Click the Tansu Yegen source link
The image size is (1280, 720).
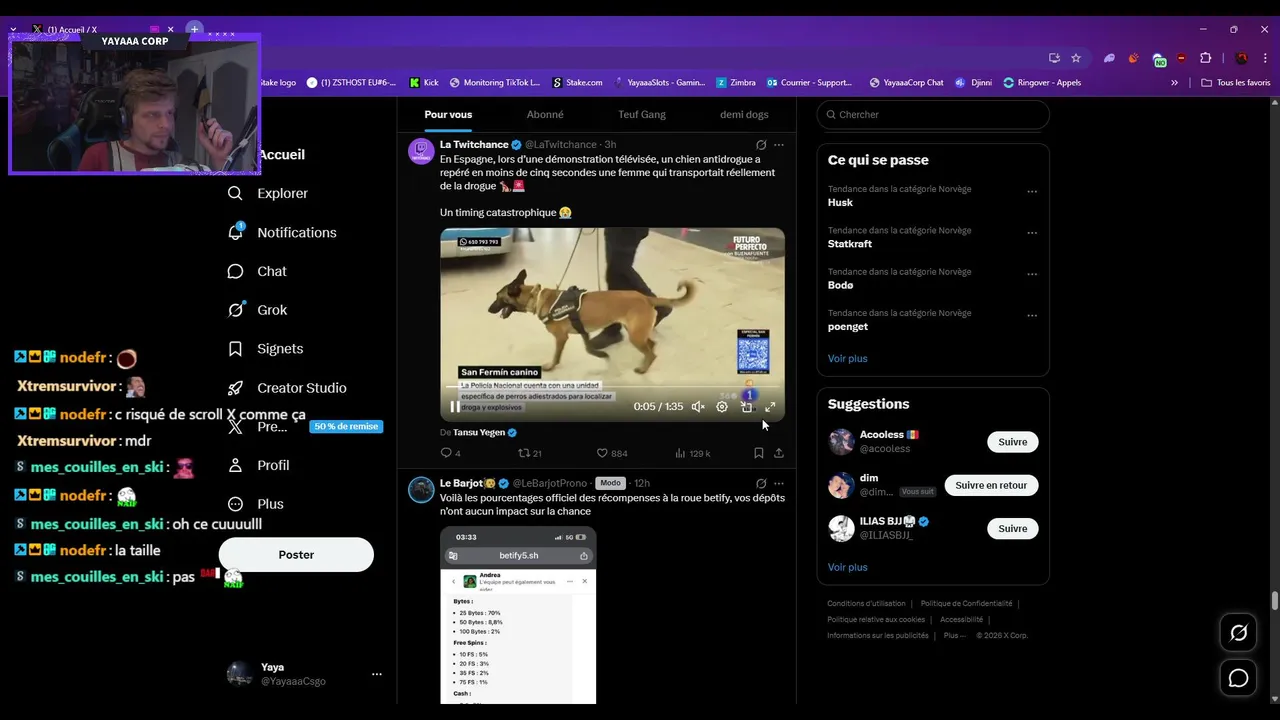point(479,432)
